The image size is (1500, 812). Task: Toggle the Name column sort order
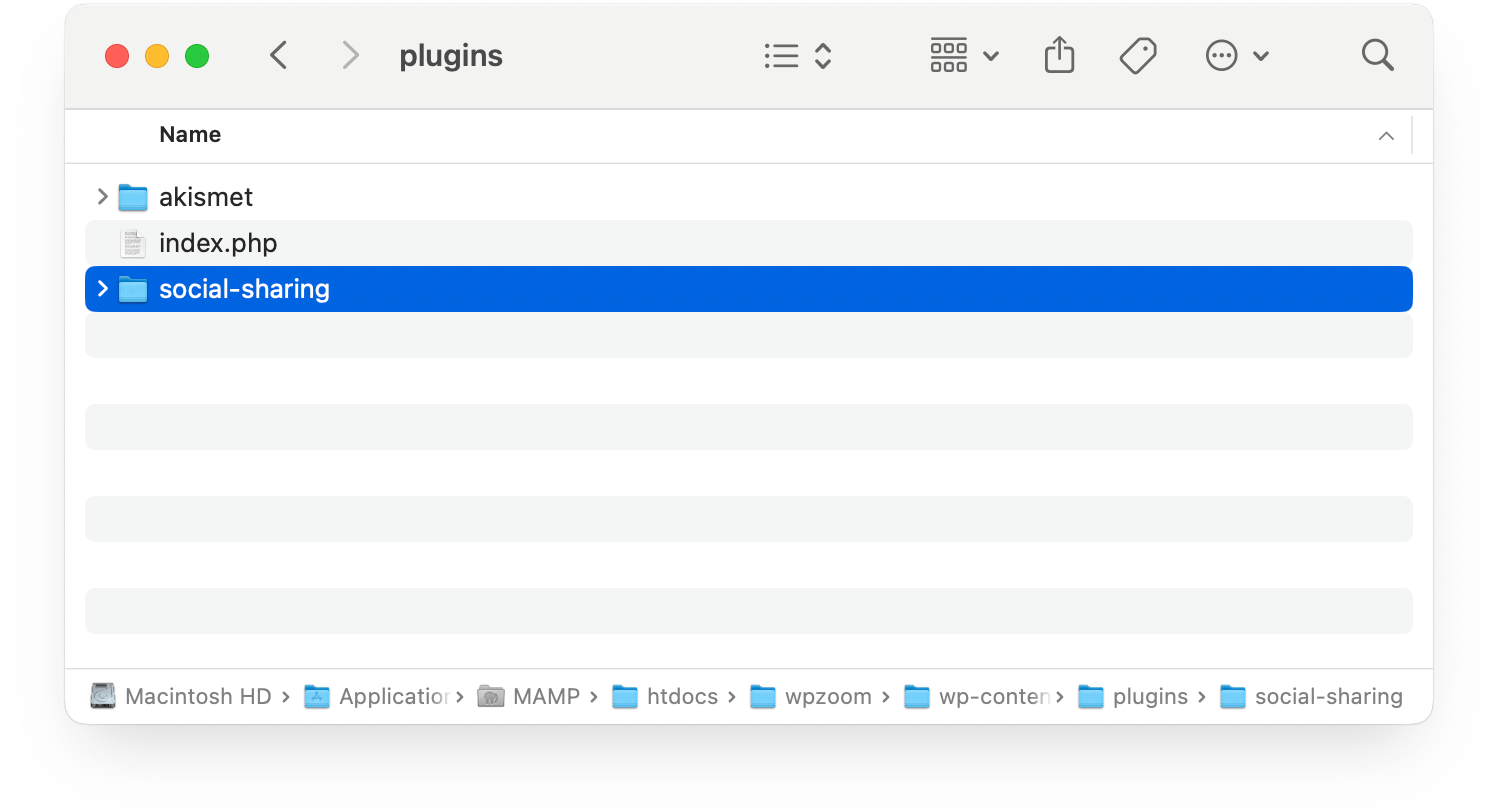pyautogui.click(x=190, y=134)
